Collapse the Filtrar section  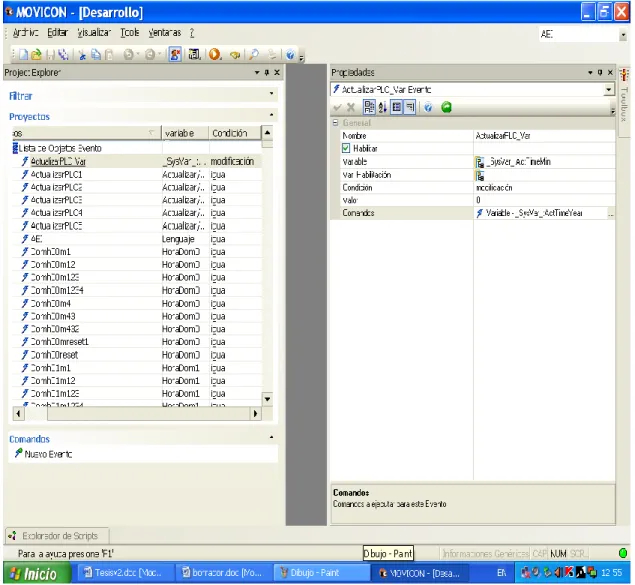pyautogui.click(x=271, y=94)
